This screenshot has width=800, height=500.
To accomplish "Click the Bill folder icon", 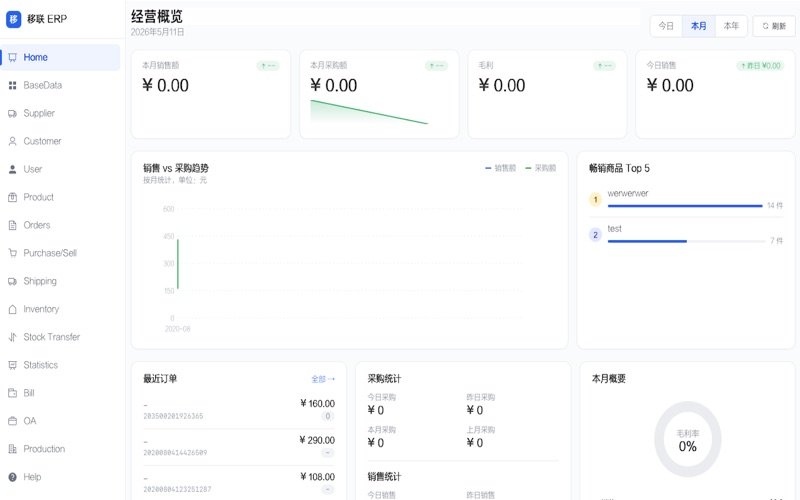I will (12, 393).
